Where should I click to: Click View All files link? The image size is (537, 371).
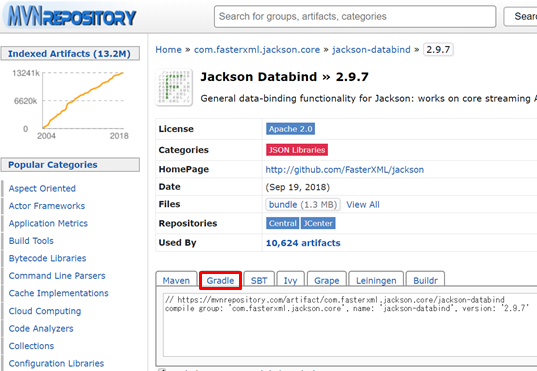tap(363, 205)
